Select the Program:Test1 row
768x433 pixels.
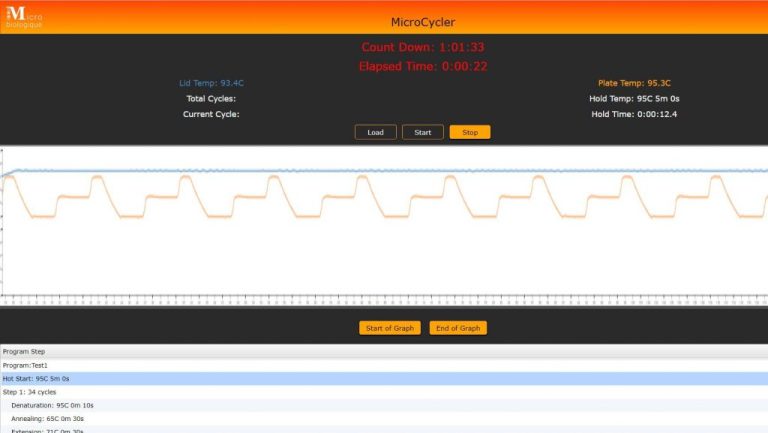pyautogui.click(x=384, y=365)
